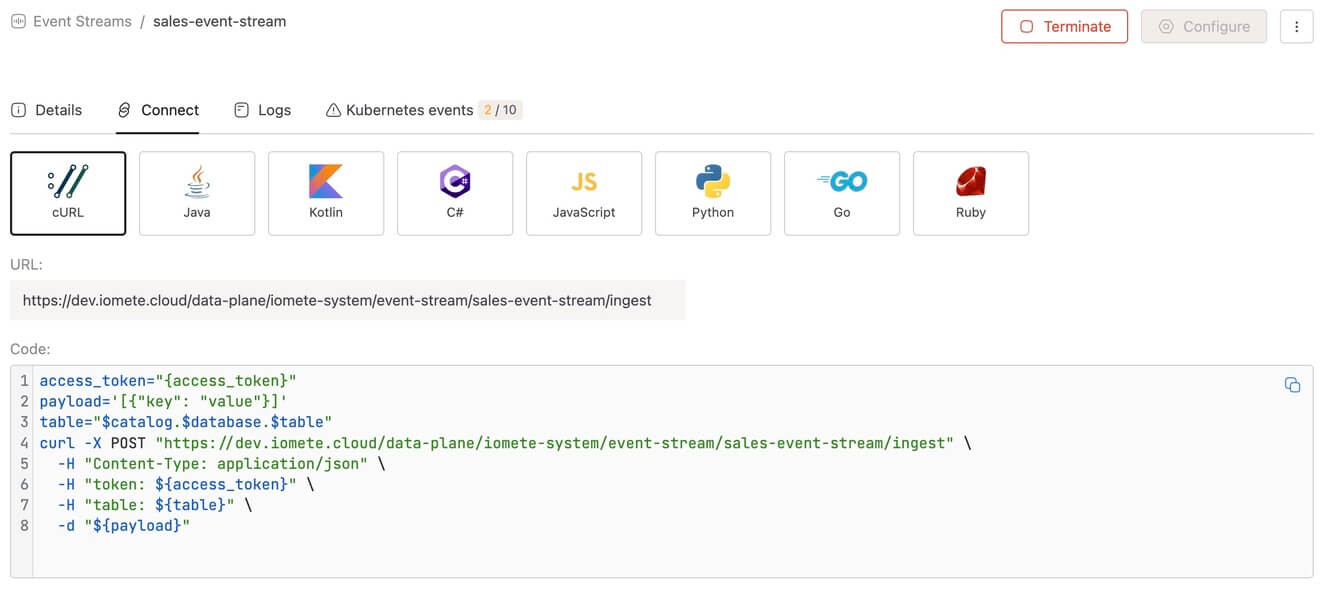This screenshot has width=1328, height=591.
Task: Terminate the event stream
Action: (1064, 26)
